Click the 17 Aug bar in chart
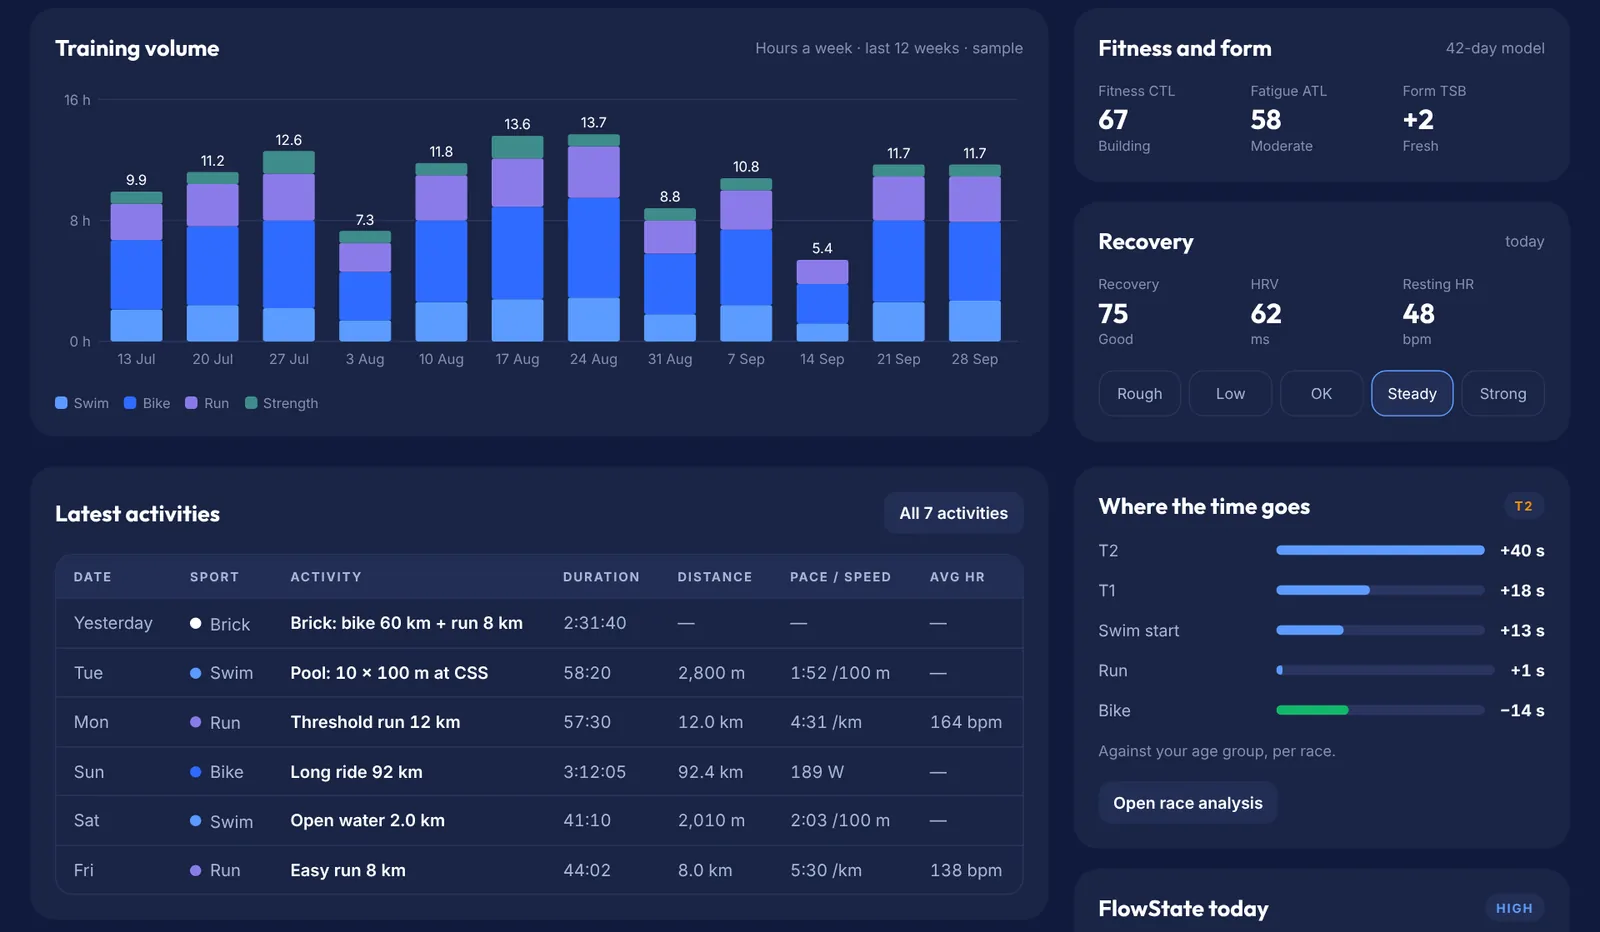Screen dimensions: 1600x932 [x=517, y=239]
